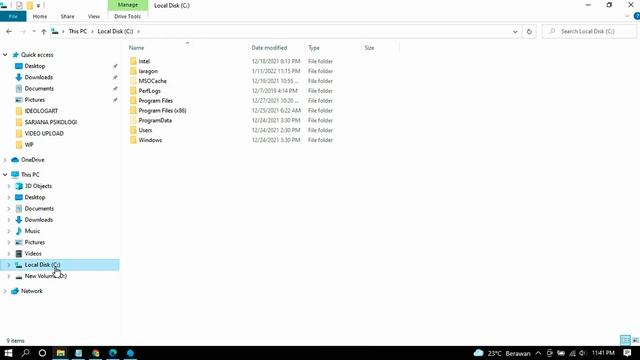
Task: Open Chrome from the taskbar
Action: pyautogui.click(x=96, y=353)
